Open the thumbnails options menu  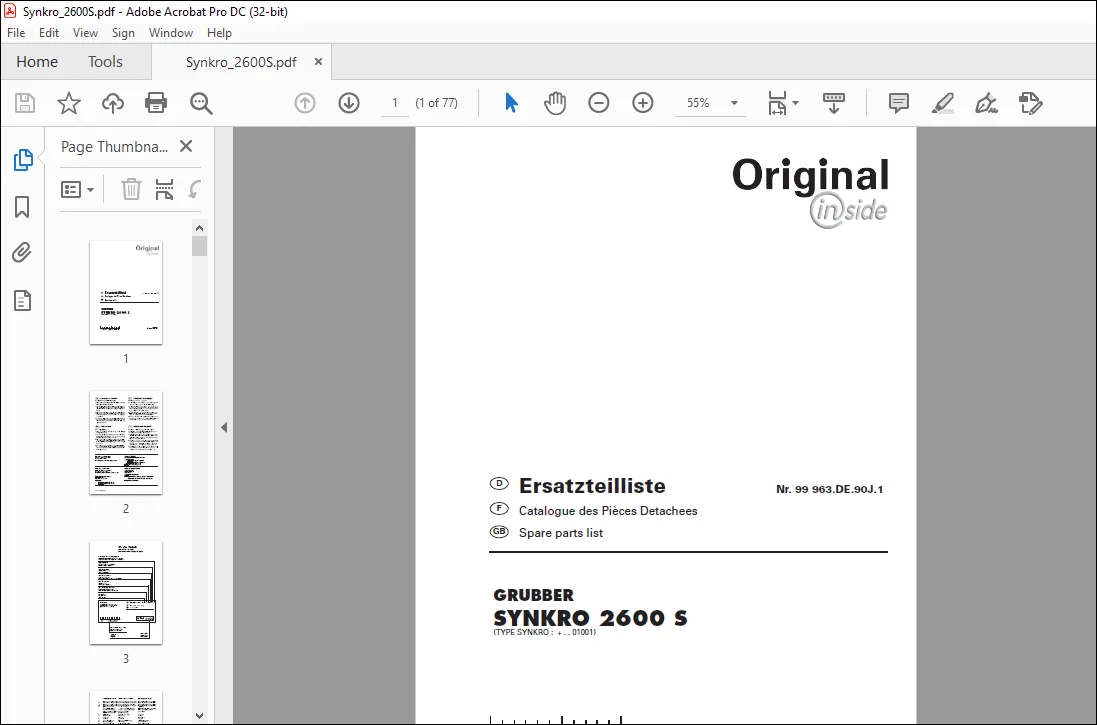78,190
